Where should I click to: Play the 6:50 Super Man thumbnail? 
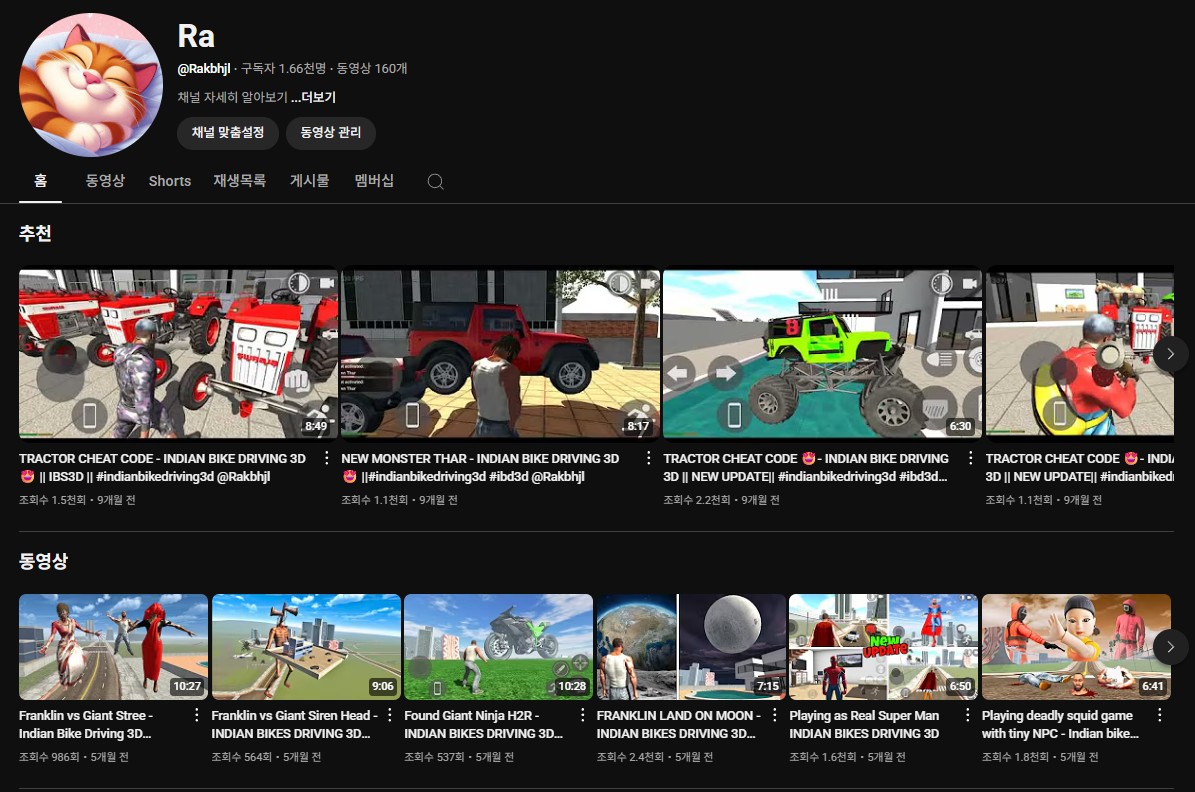click(x=883, y=647)
